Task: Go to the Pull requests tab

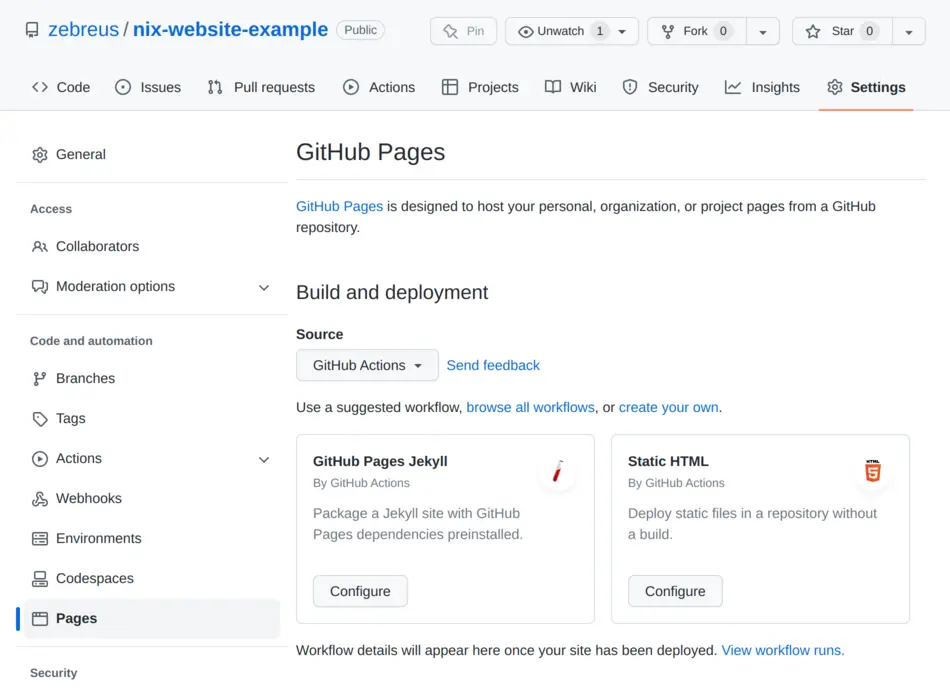Action: coord(262,87)
